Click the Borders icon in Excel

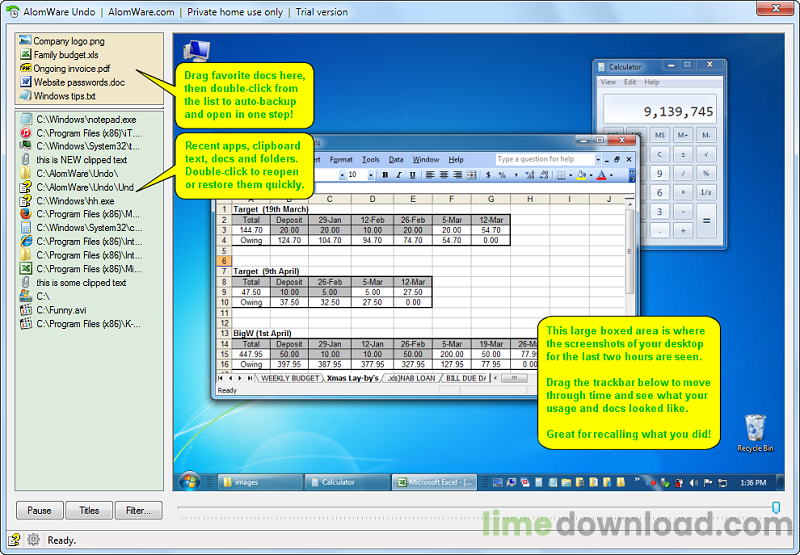[x=561, y=175]
